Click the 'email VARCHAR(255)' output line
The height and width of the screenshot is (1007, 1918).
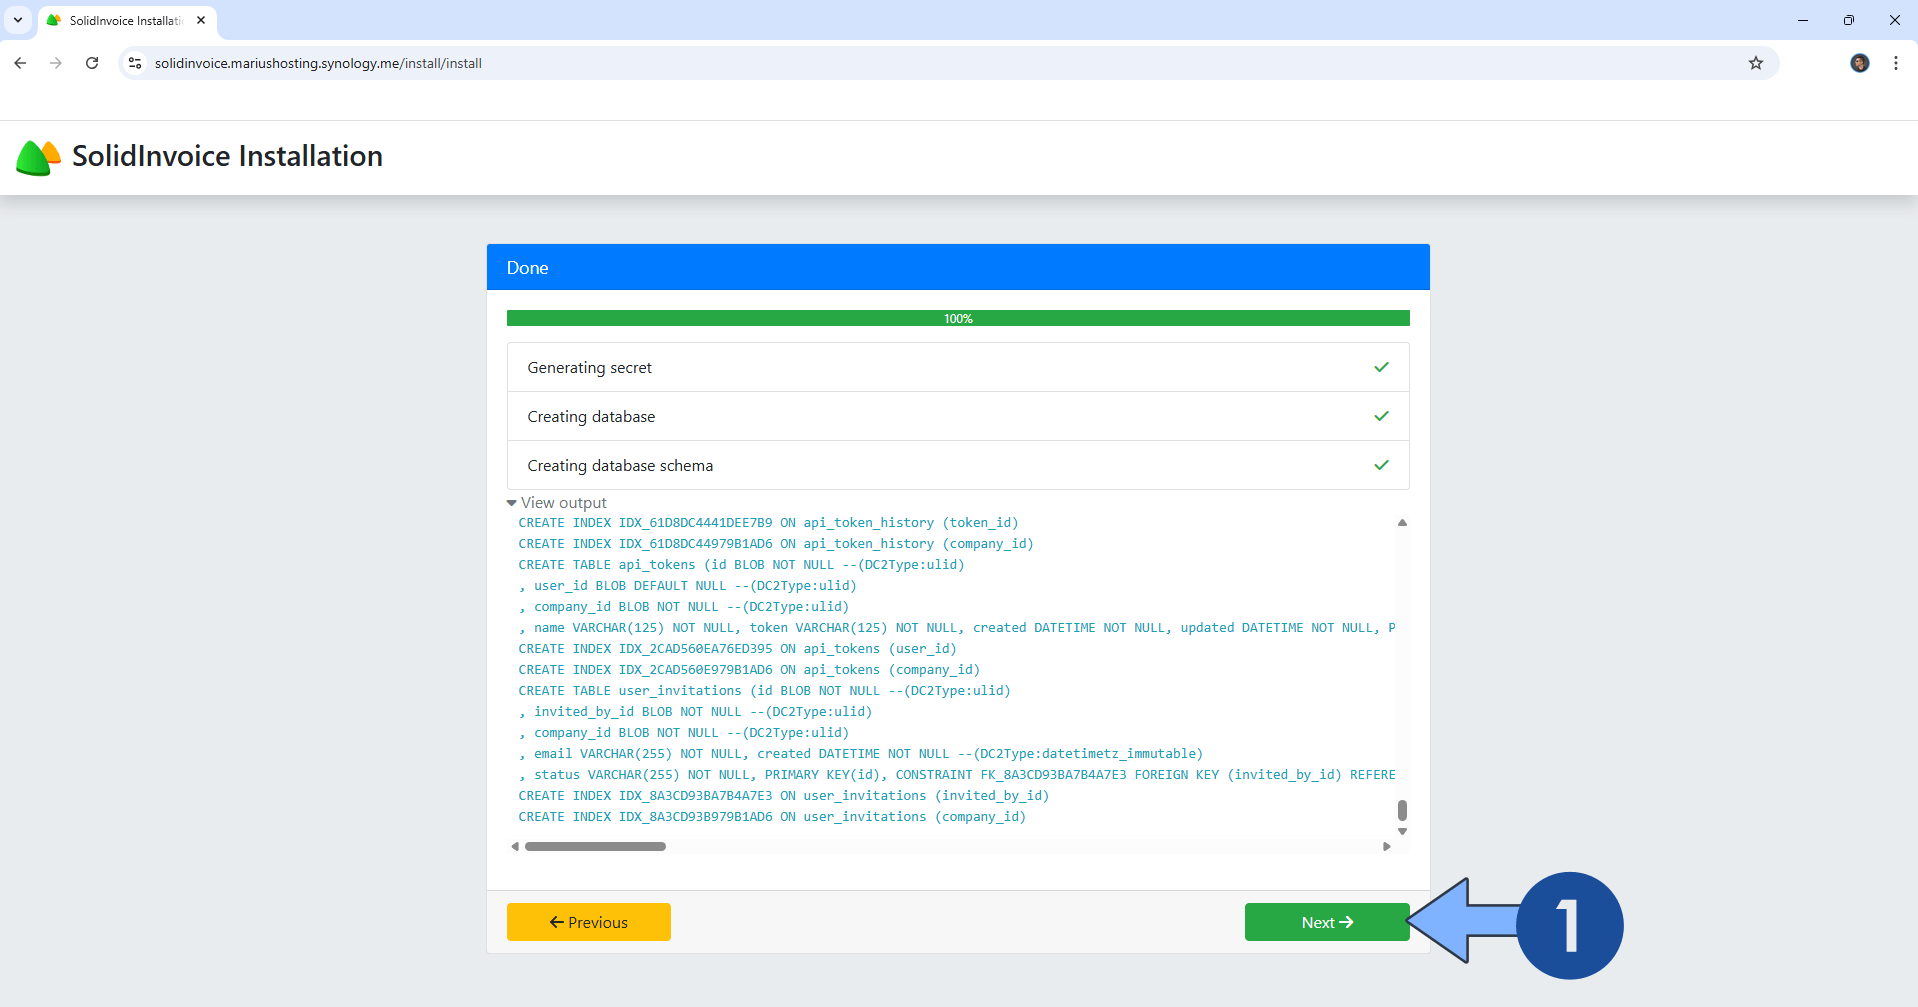coord(860,754)
